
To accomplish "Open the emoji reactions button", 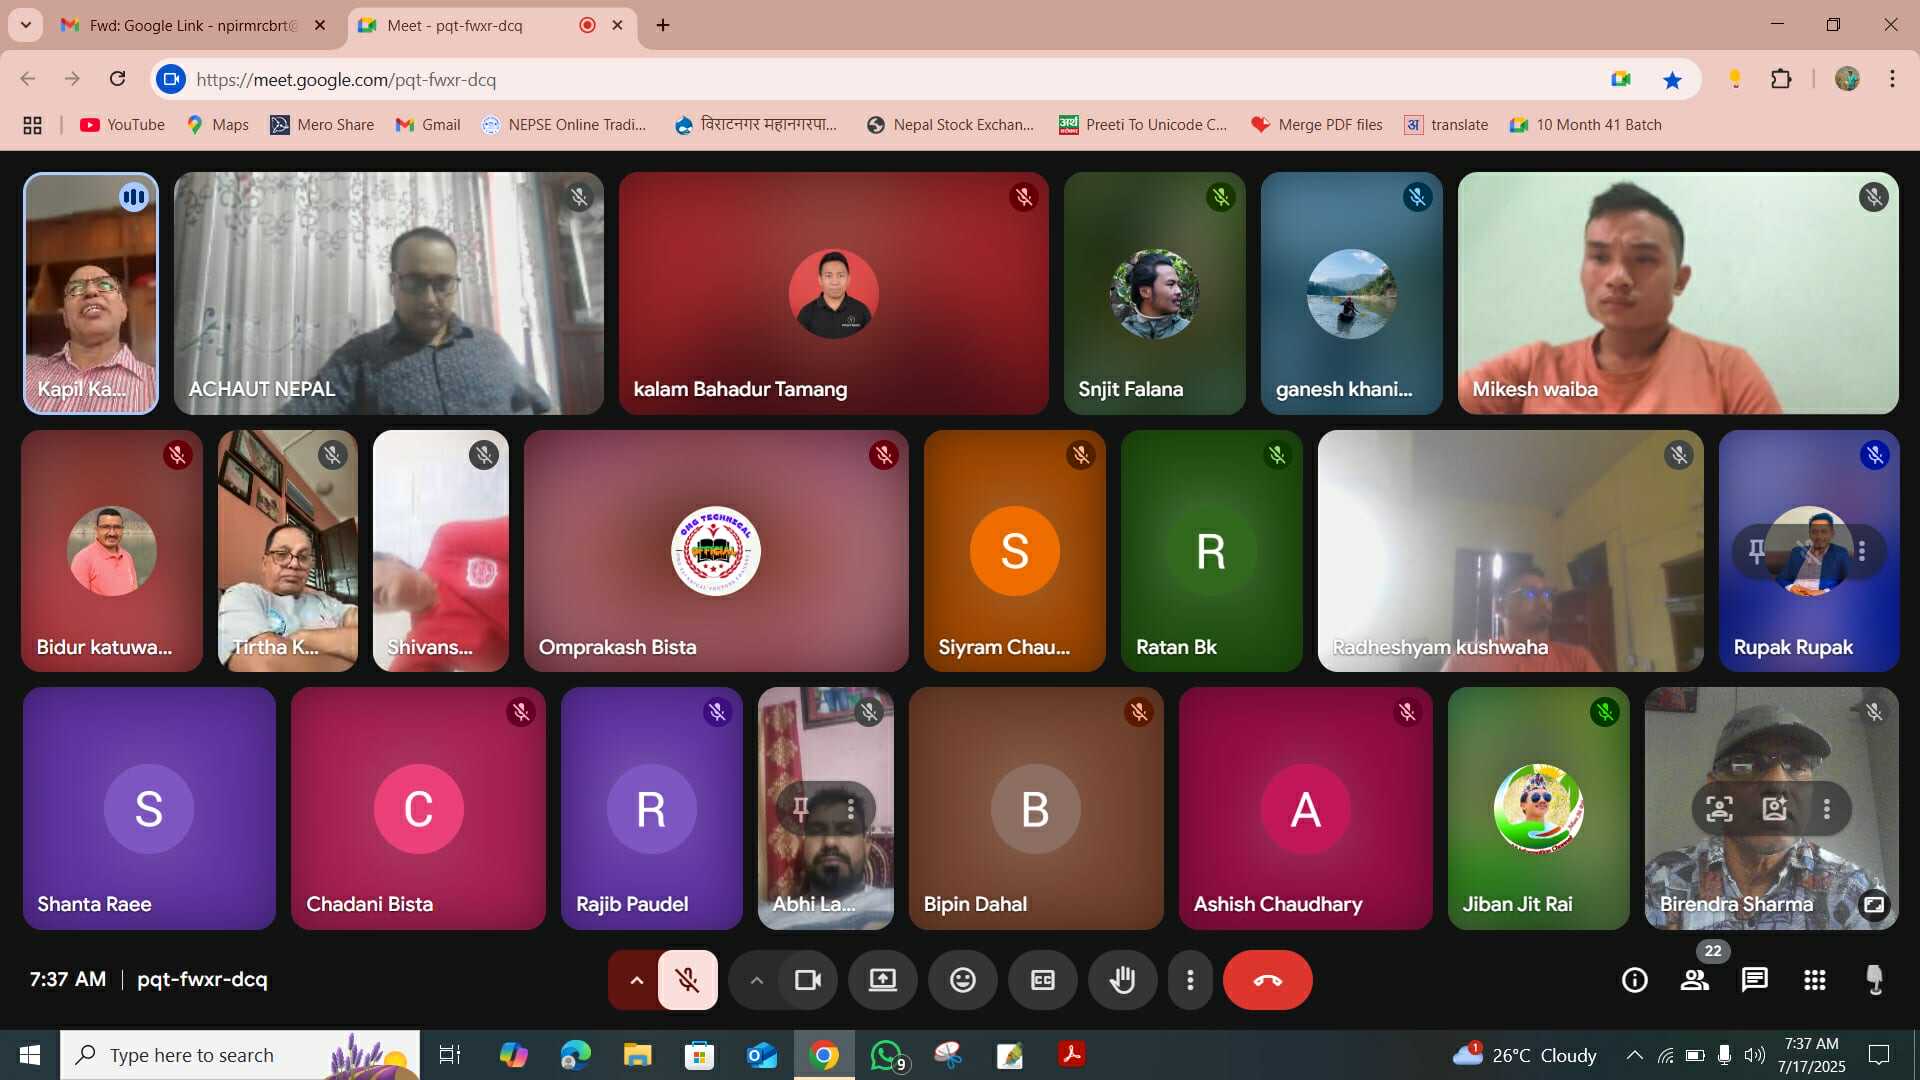I will point(962,980).
